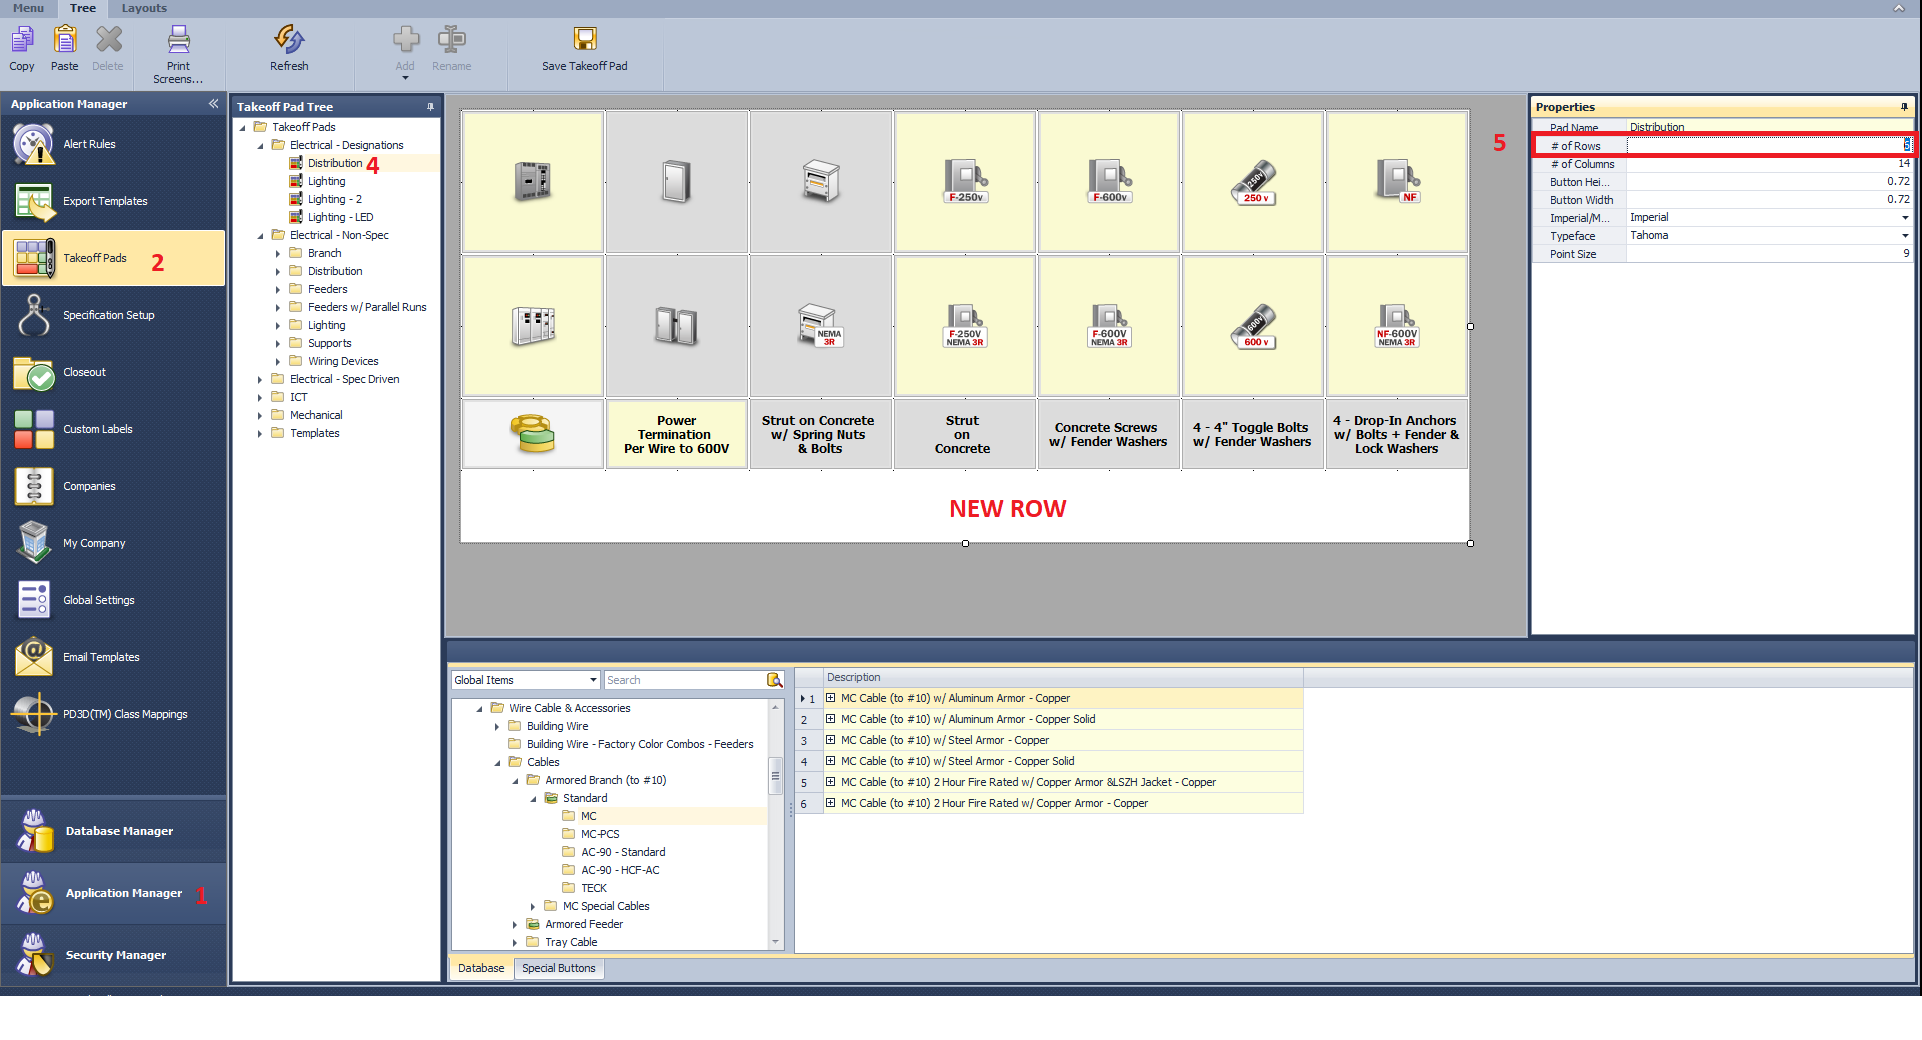This screenshot has width=1922, height=1040.
Task: Collapse the Application Manager panel
Action: coord(213,103)
